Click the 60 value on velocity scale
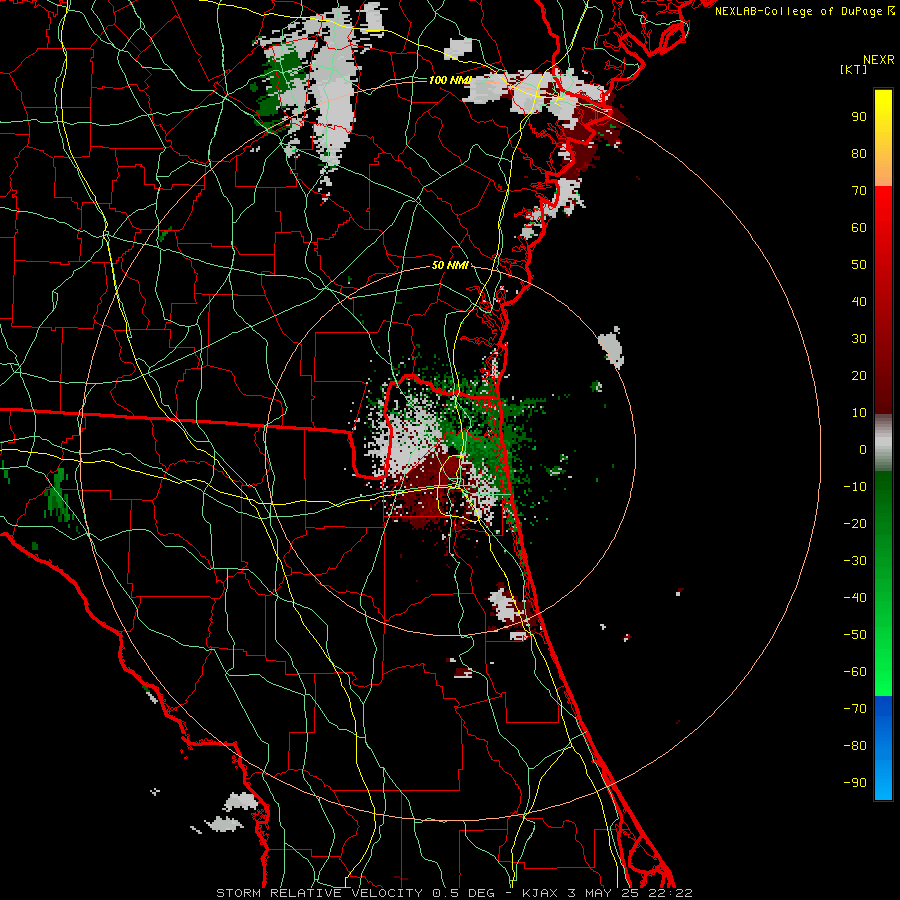The width and height of the screenshot is (900, 900). pos(859,228)
